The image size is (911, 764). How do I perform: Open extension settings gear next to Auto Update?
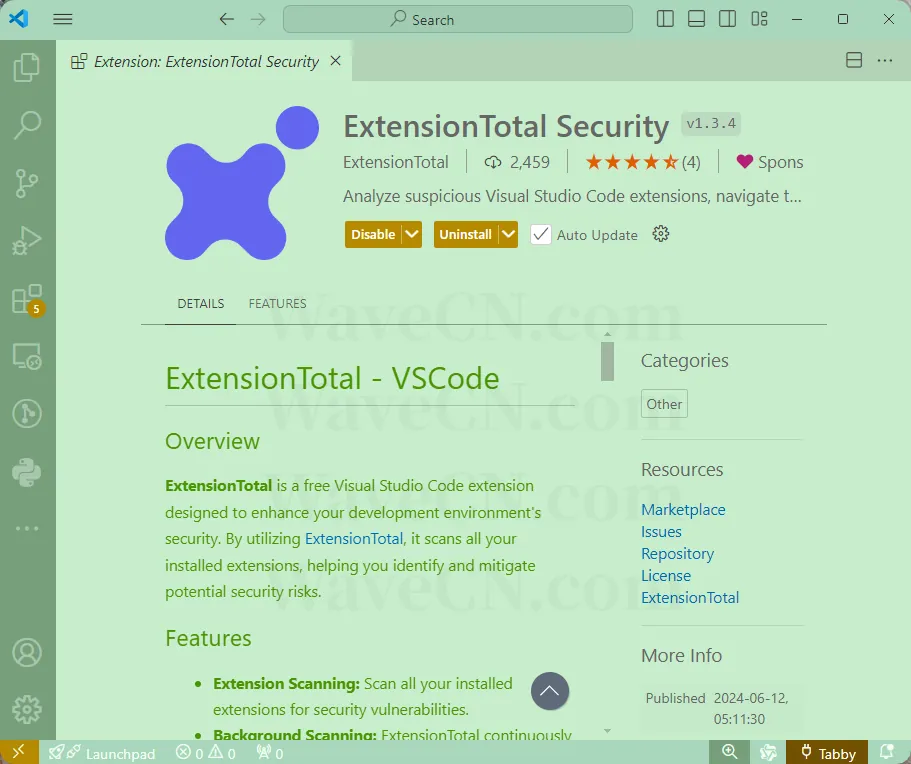pyautogui.click(x=661, y=234)
